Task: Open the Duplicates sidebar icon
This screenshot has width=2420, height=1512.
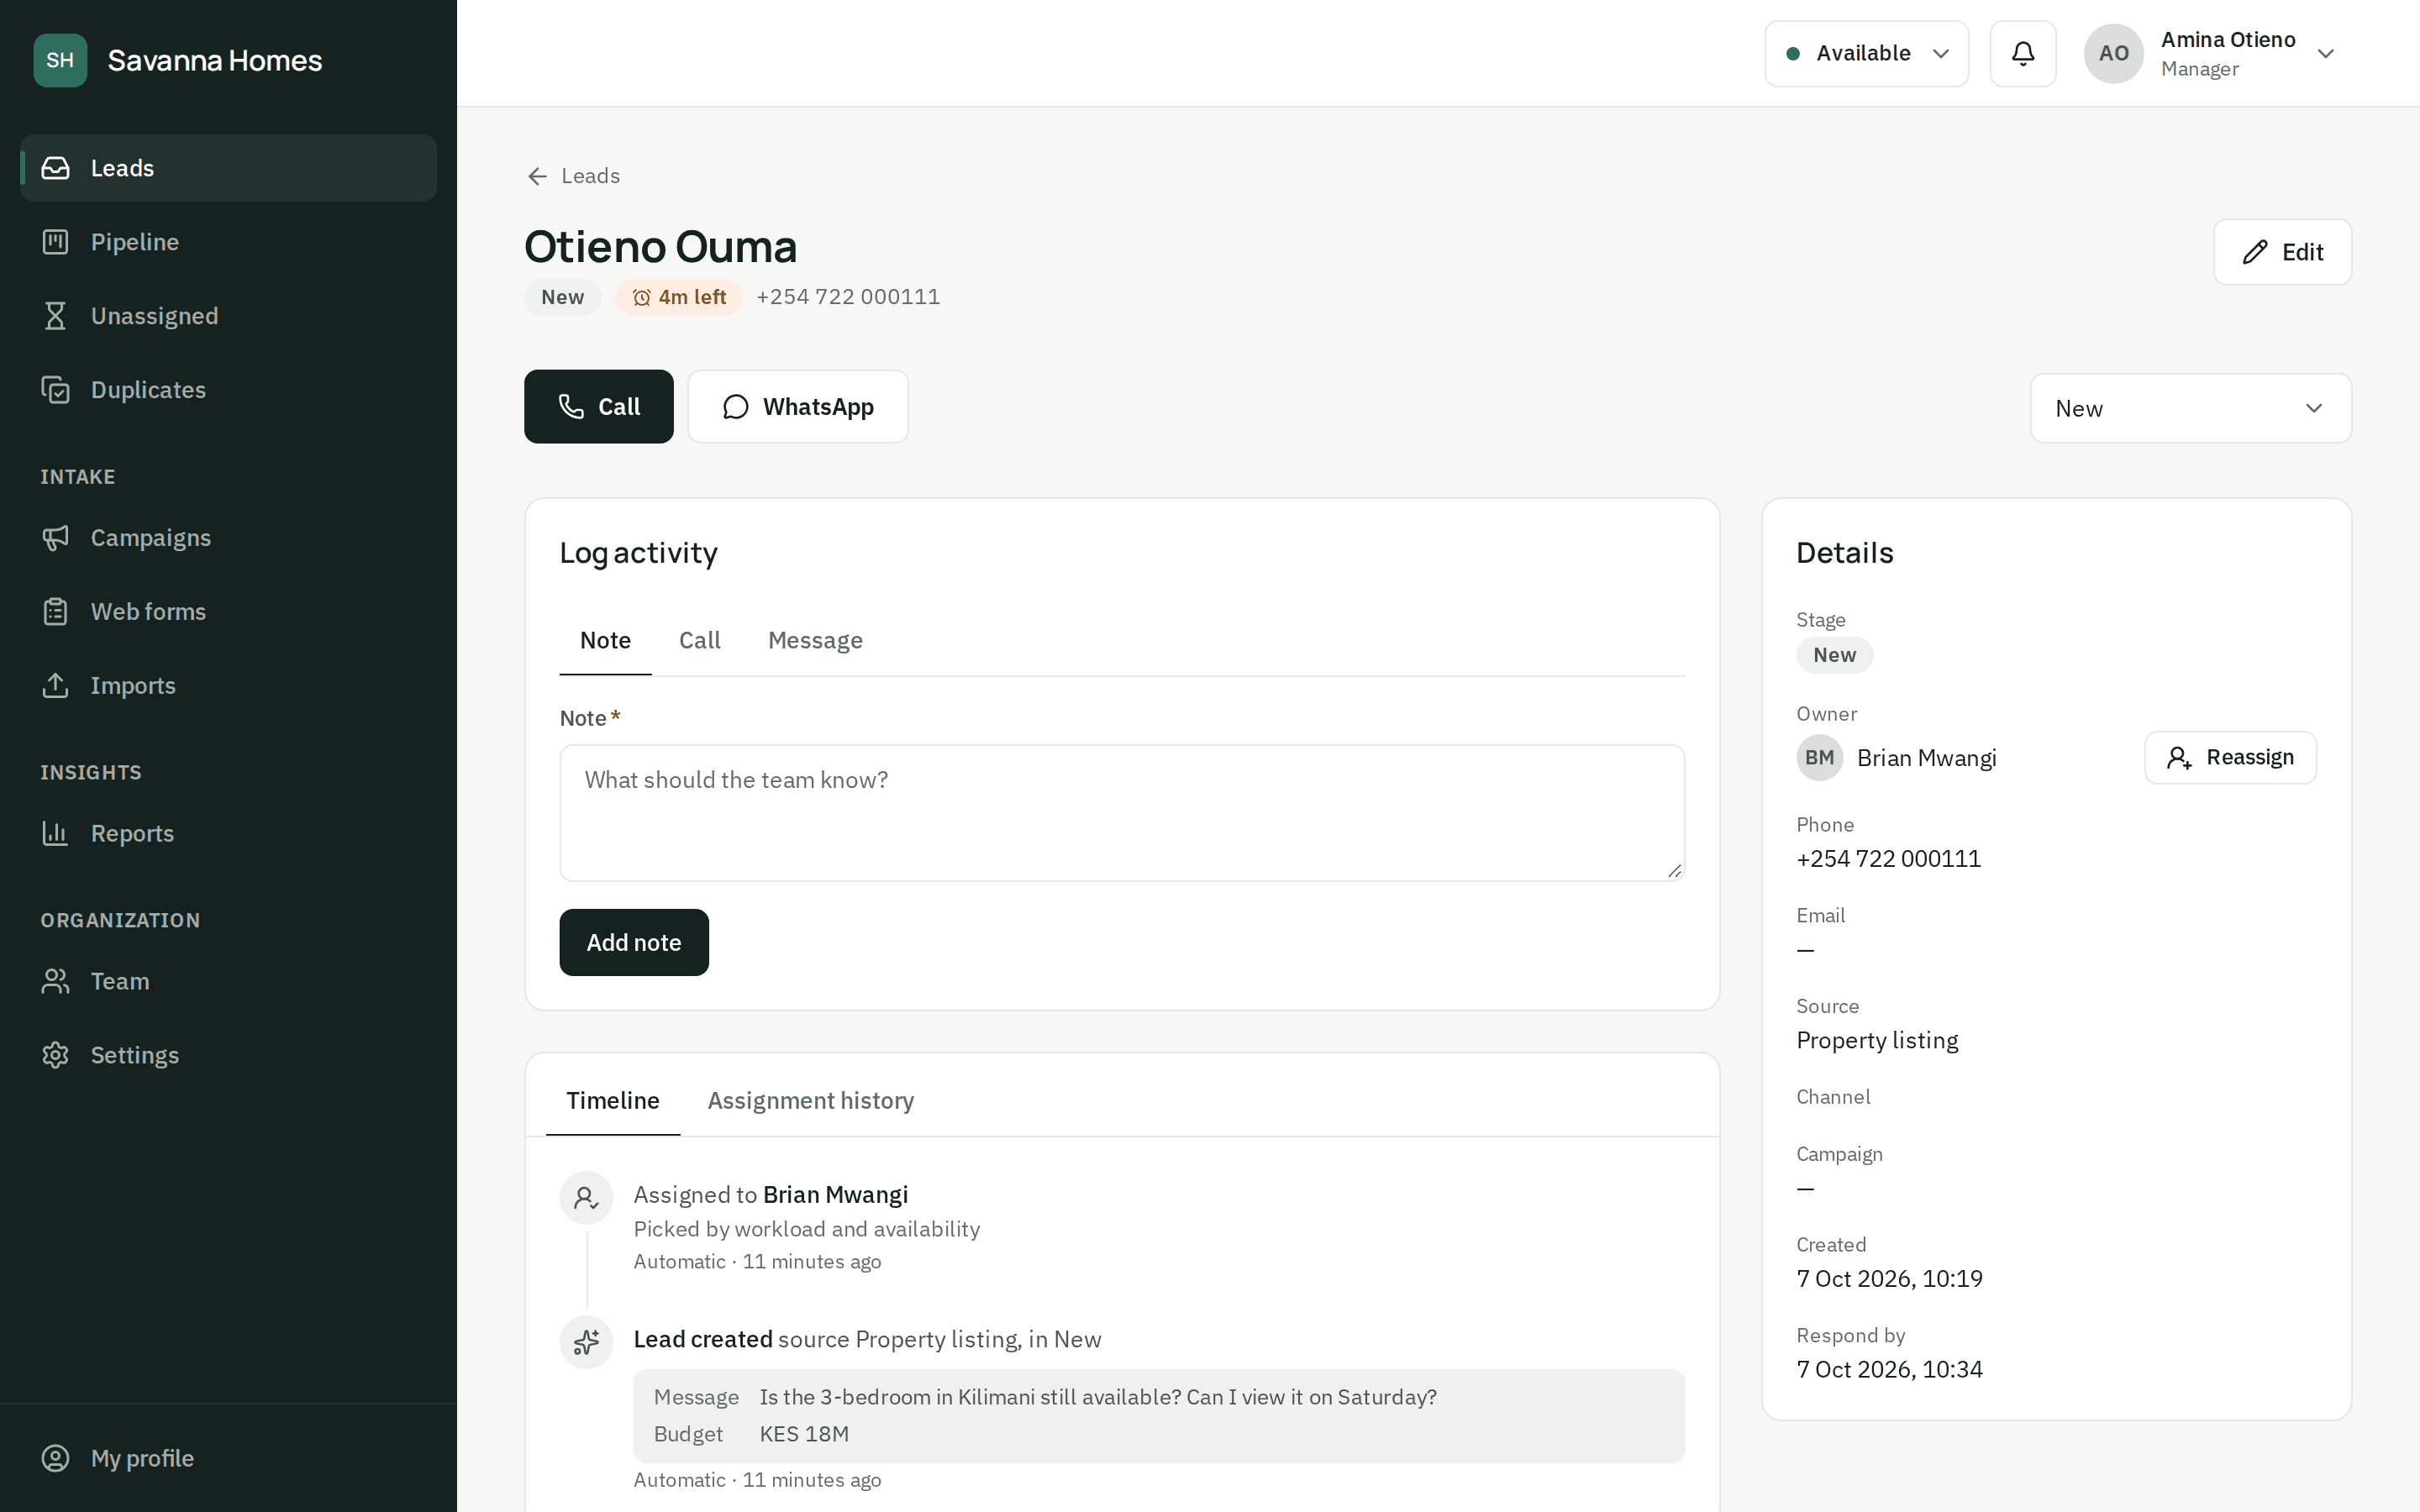Action: click(56, 390)
